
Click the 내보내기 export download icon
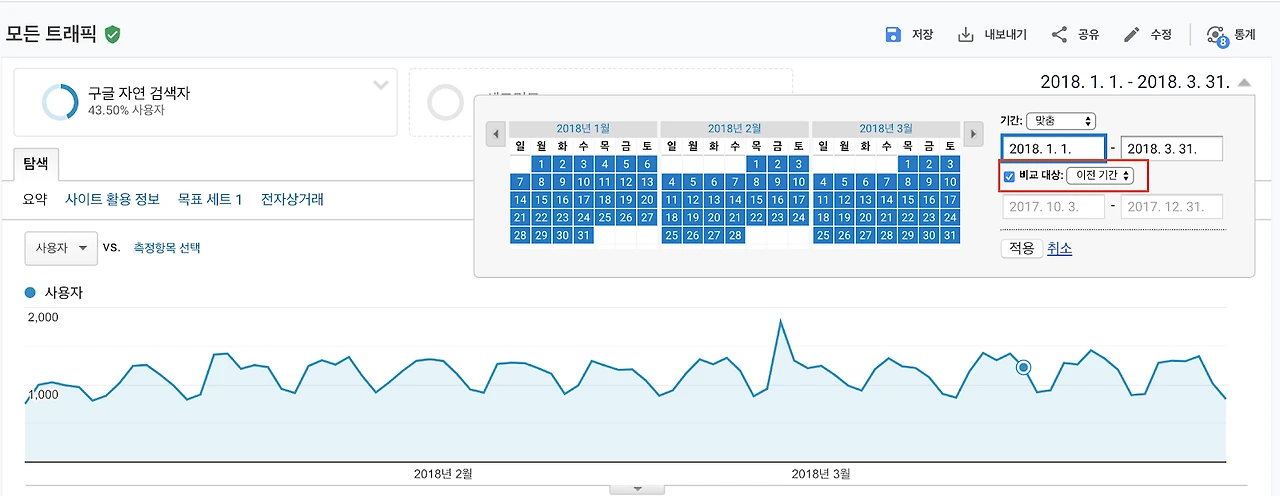pyautogui.click(x=966, y=35)
